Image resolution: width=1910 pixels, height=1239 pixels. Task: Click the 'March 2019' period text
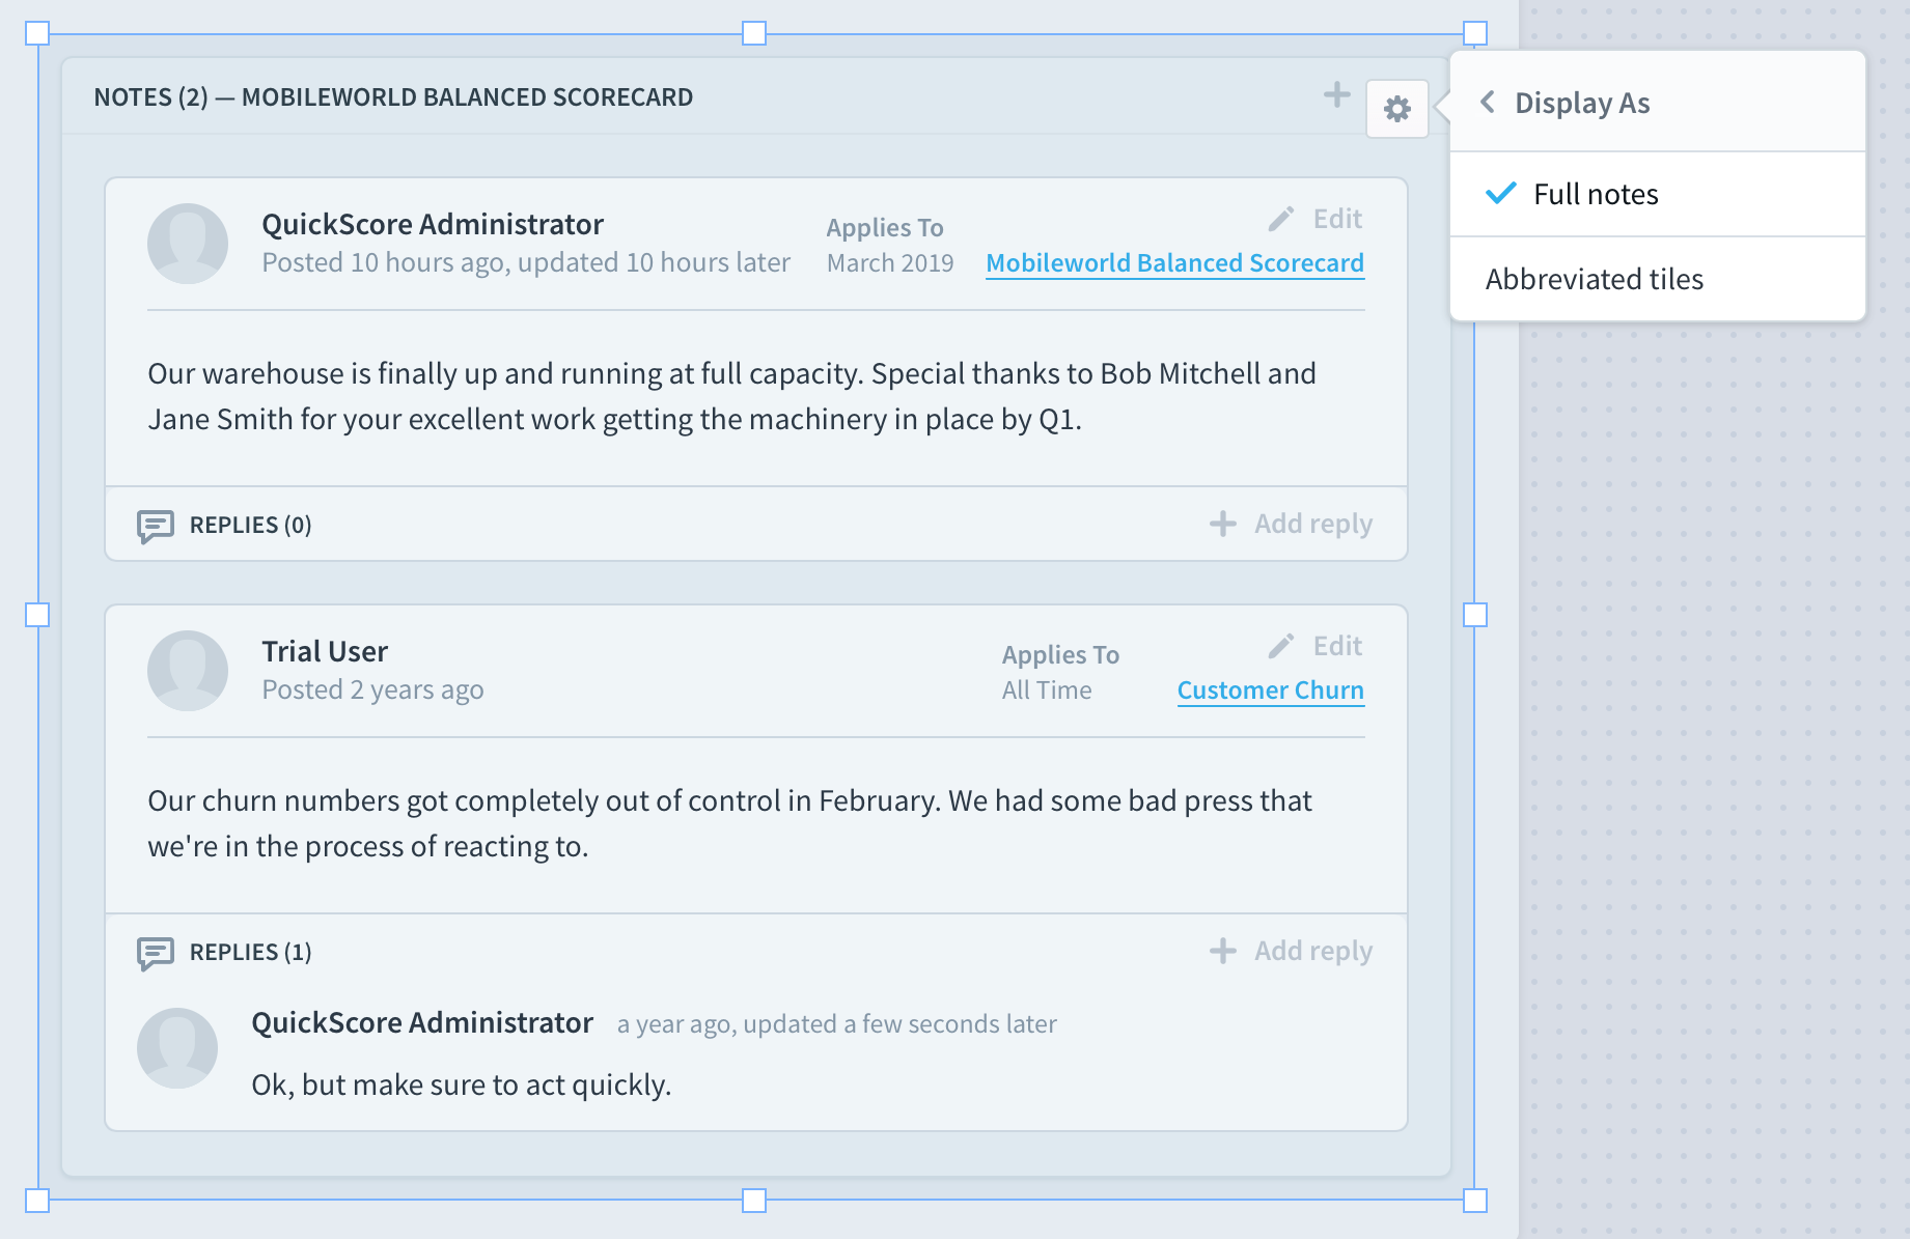pos(890,263)
